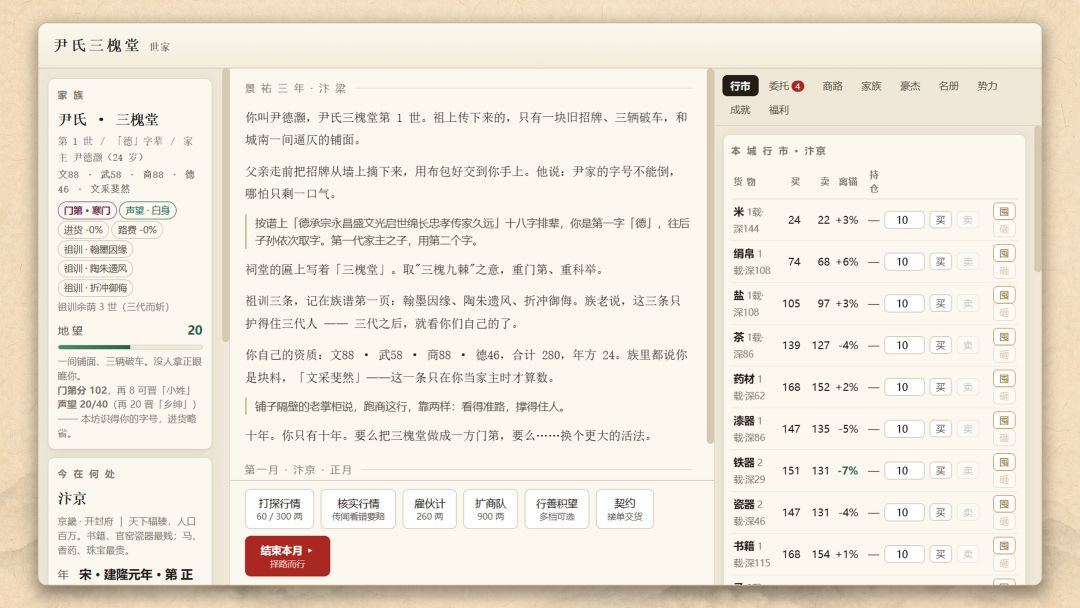Hoard 盐 with its 囤 button
The width and height of the screenshot is (1080, 608).
[1004, 295]
